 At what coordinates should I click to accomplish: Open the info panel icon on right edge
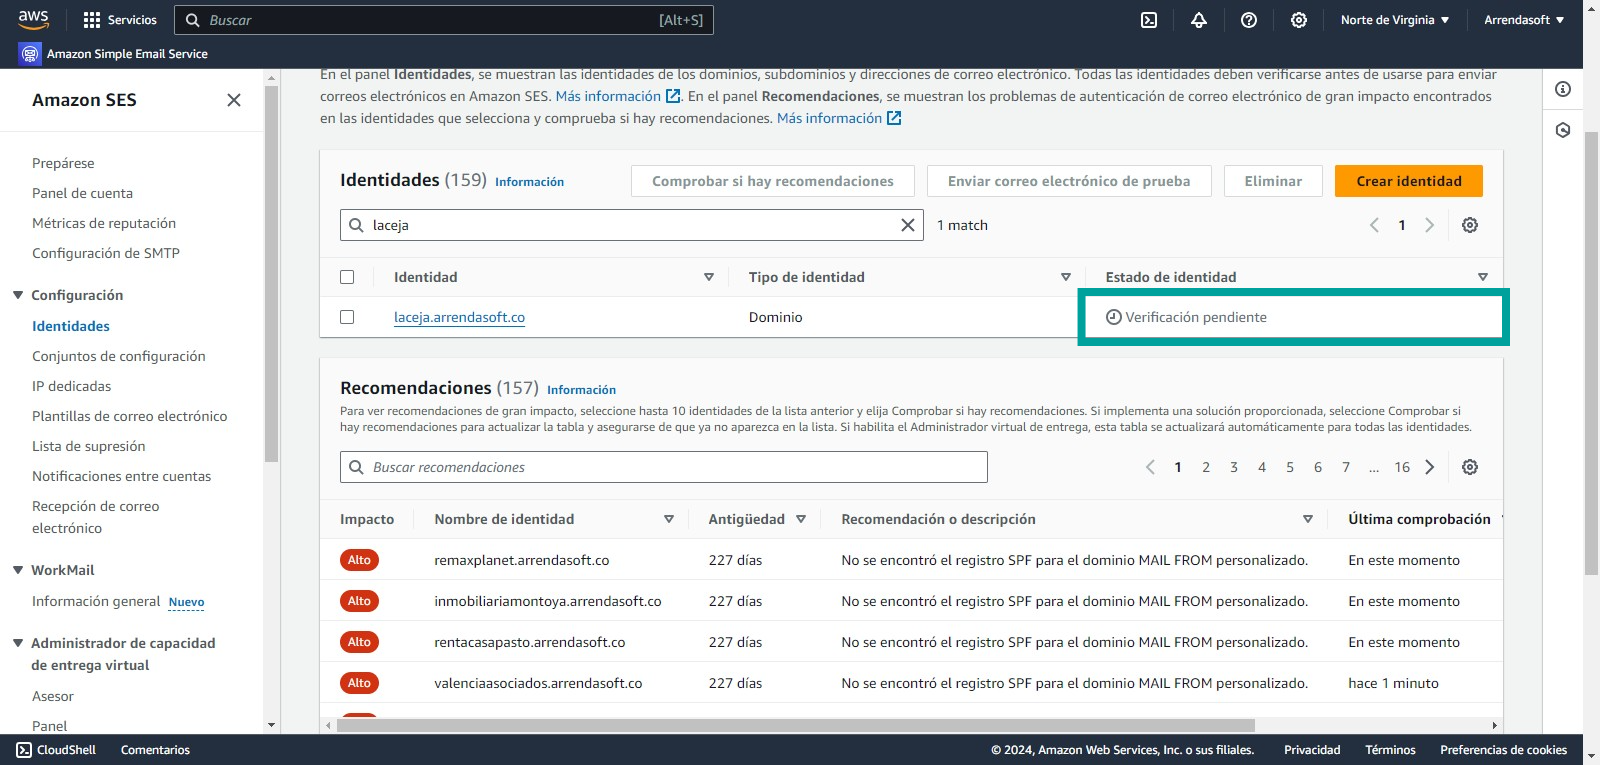coord(1563,89)
